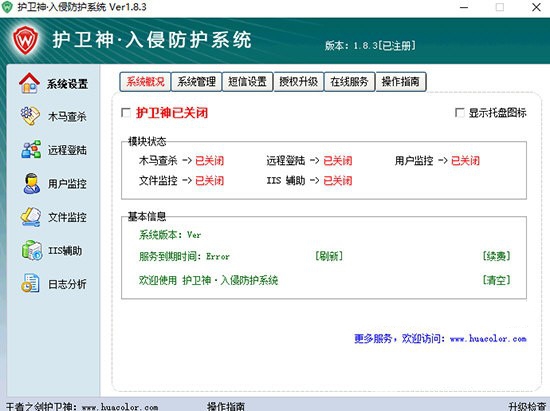Go to the 授权升级 tab
The width and height of the screenshot is (550, 411).
pos(299,82)
